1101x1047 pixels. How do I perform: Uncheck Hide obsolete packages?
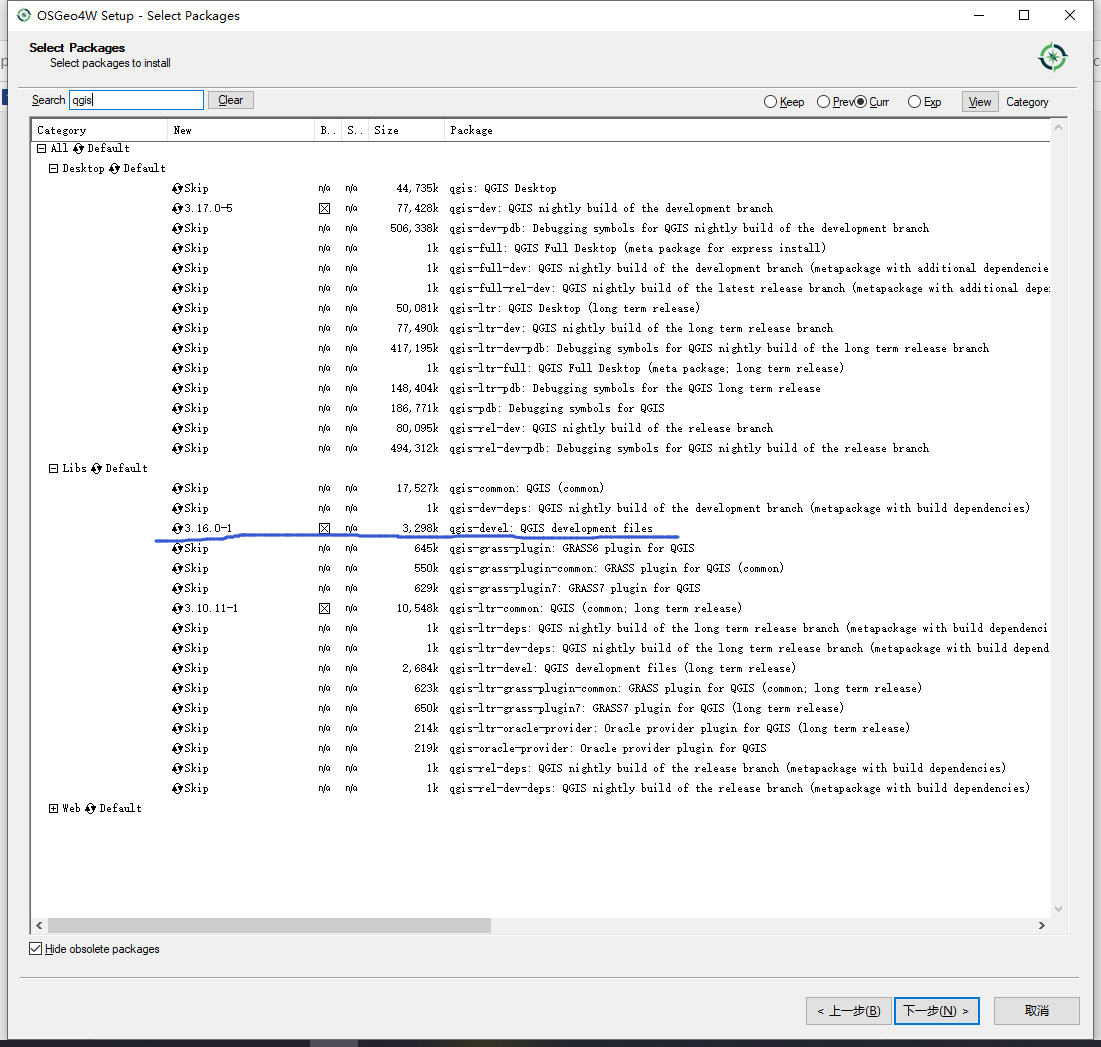pos(35,948)
